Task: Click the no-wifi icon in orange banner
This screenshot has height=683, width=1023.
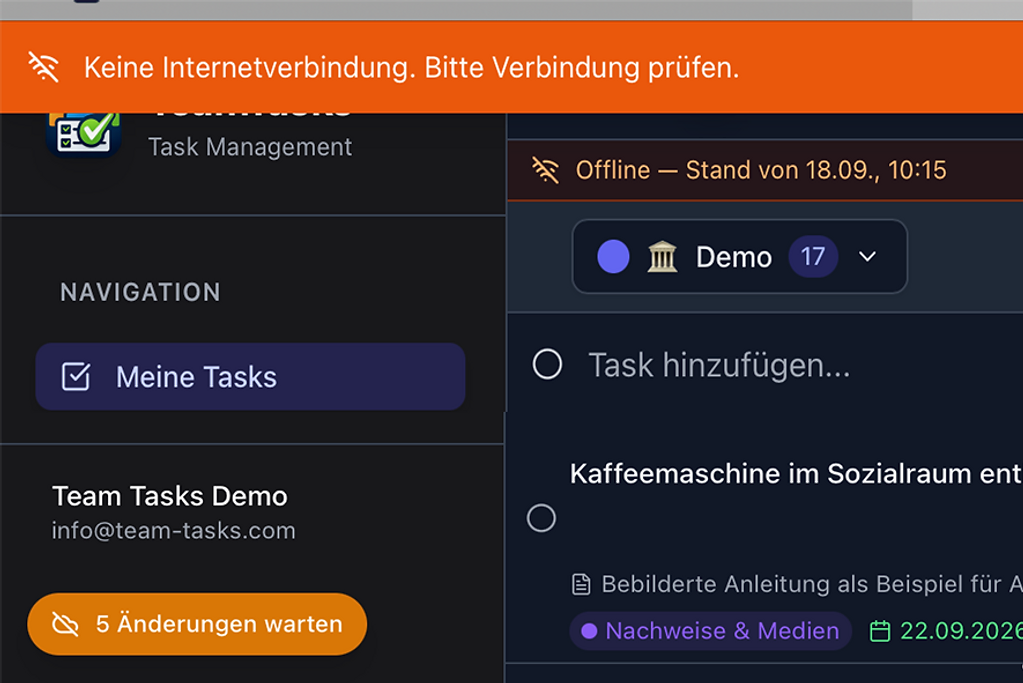Action: [x=44, y=67]
